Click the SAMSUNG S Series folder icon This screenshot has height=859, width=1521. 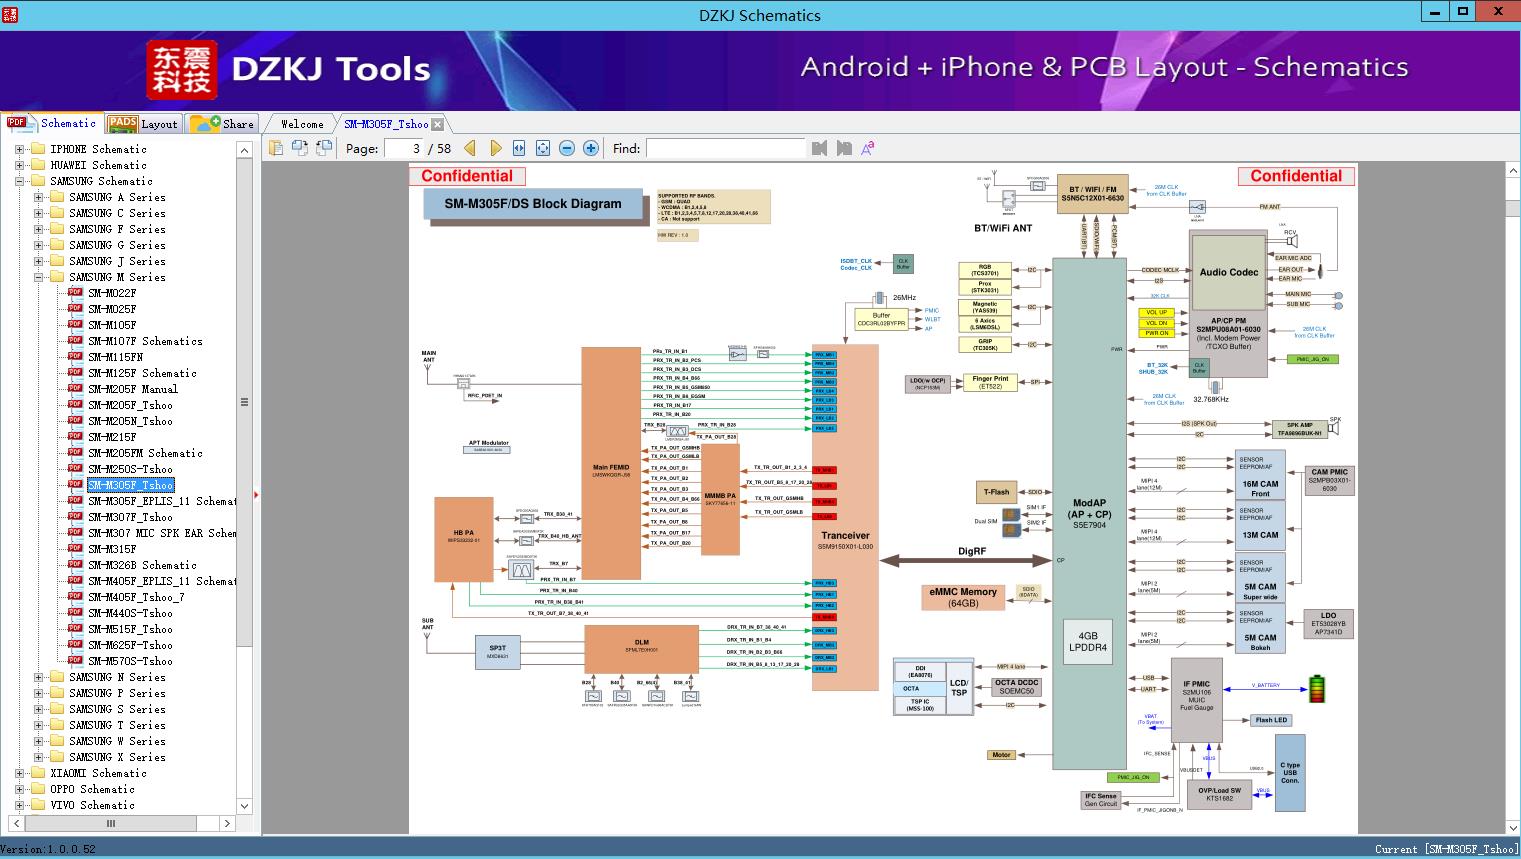click(57, 709)
